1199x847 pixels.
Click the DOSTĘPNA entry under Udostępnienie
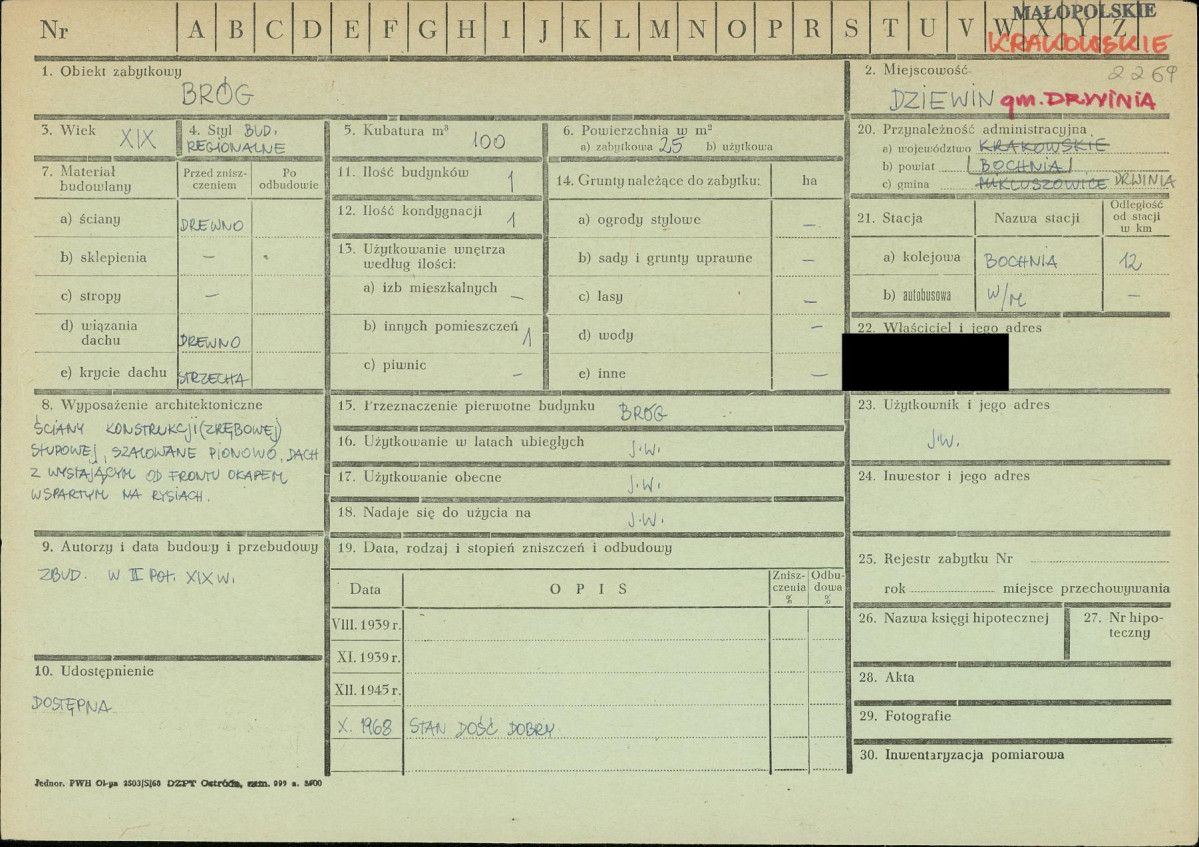click(71, 706)
